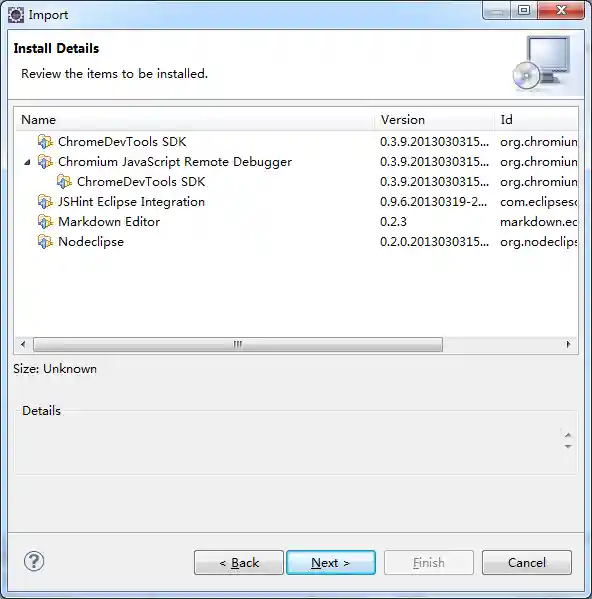Select the child ChromeDevTools SDK entry name
The image size is (592, 599).
tap(141, 182)
